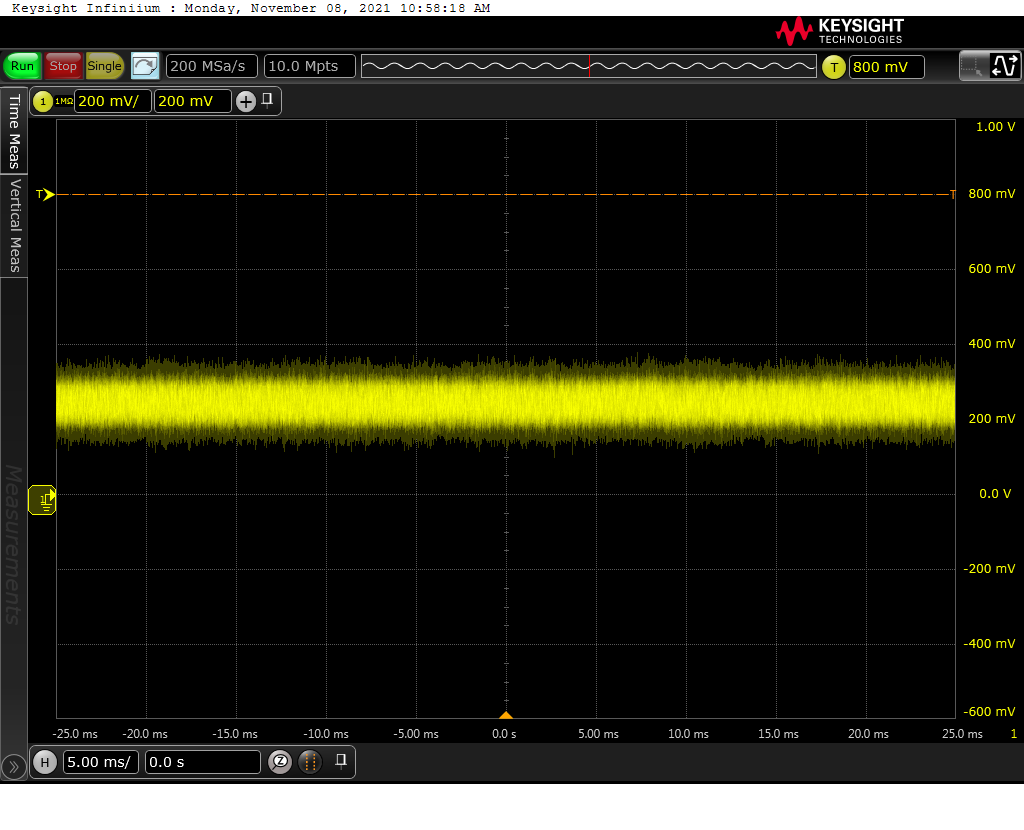
Task: Click the 1MΩ input impedance indicator
Action: pos(63,101)
